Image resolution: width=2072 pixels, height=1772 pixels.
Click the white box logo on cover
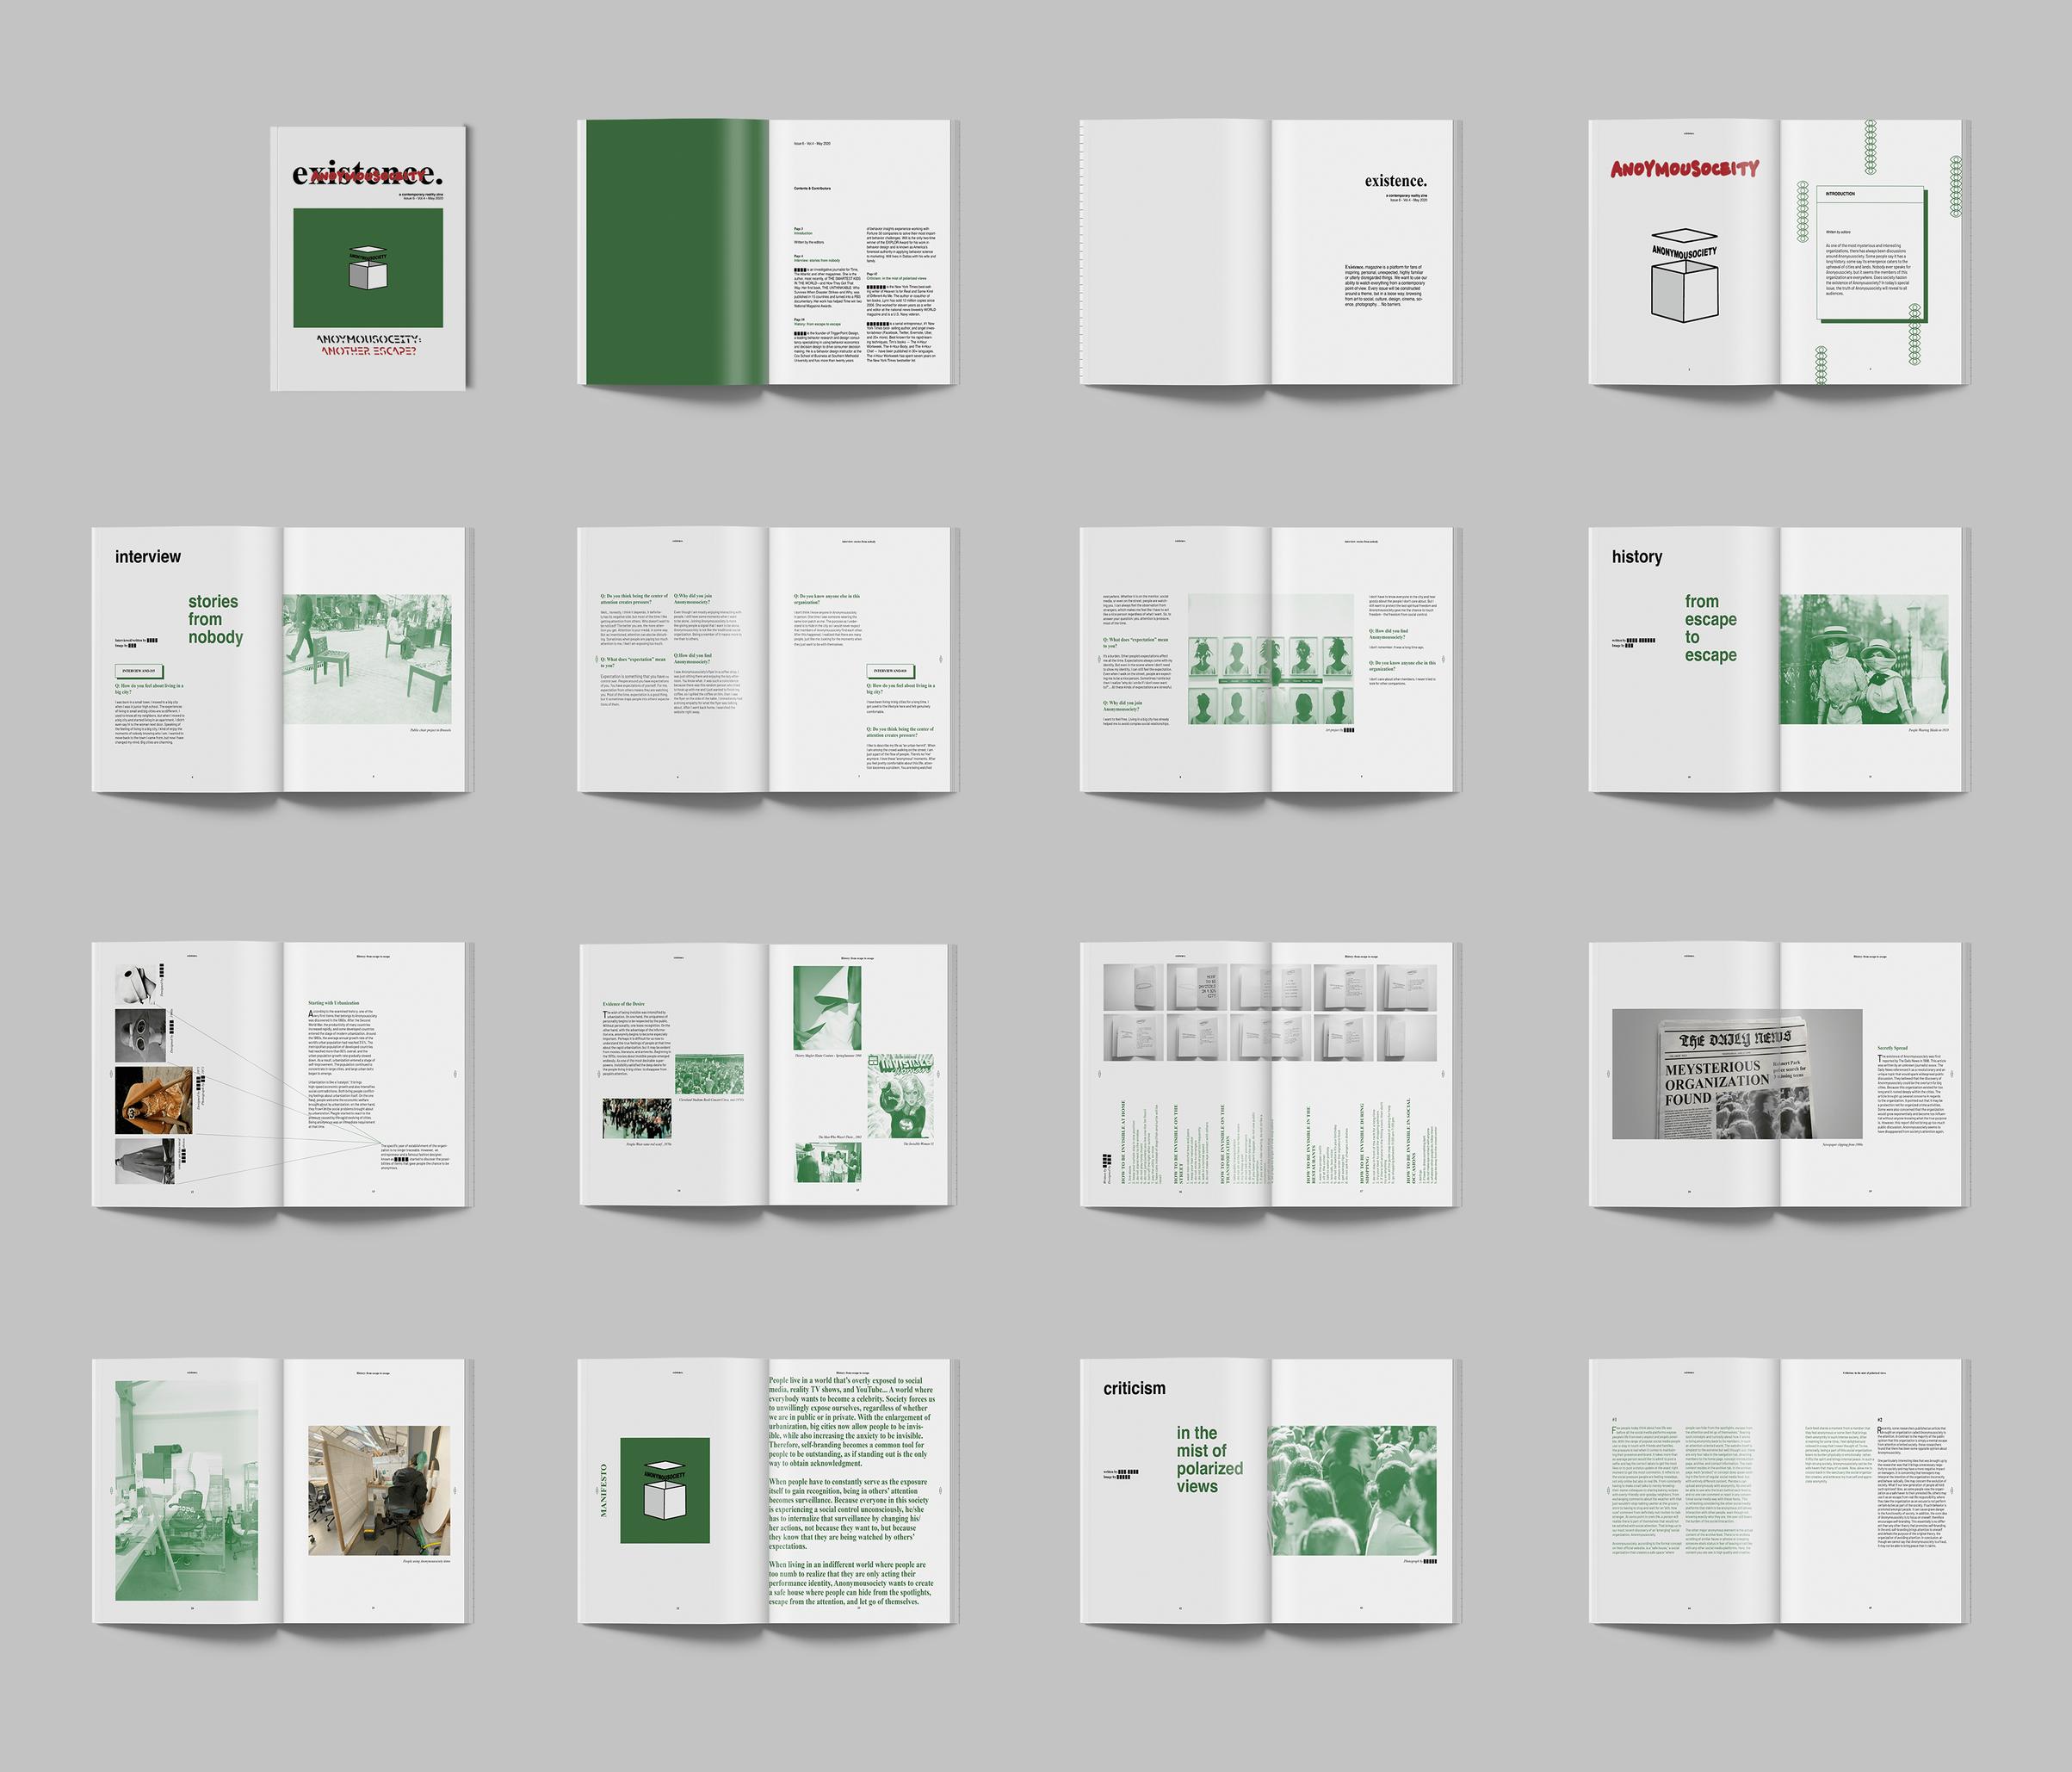[368, 267]
